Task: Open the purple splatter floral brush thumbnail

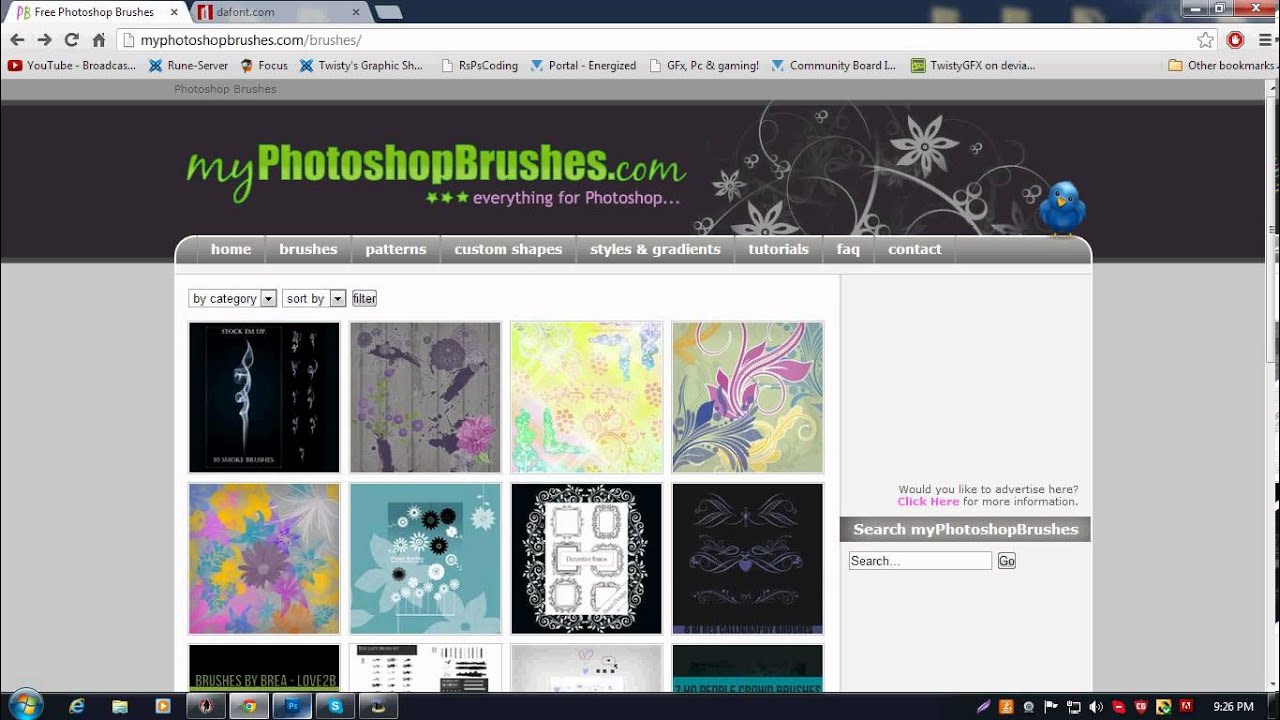Action: click(x=425, y=397)
